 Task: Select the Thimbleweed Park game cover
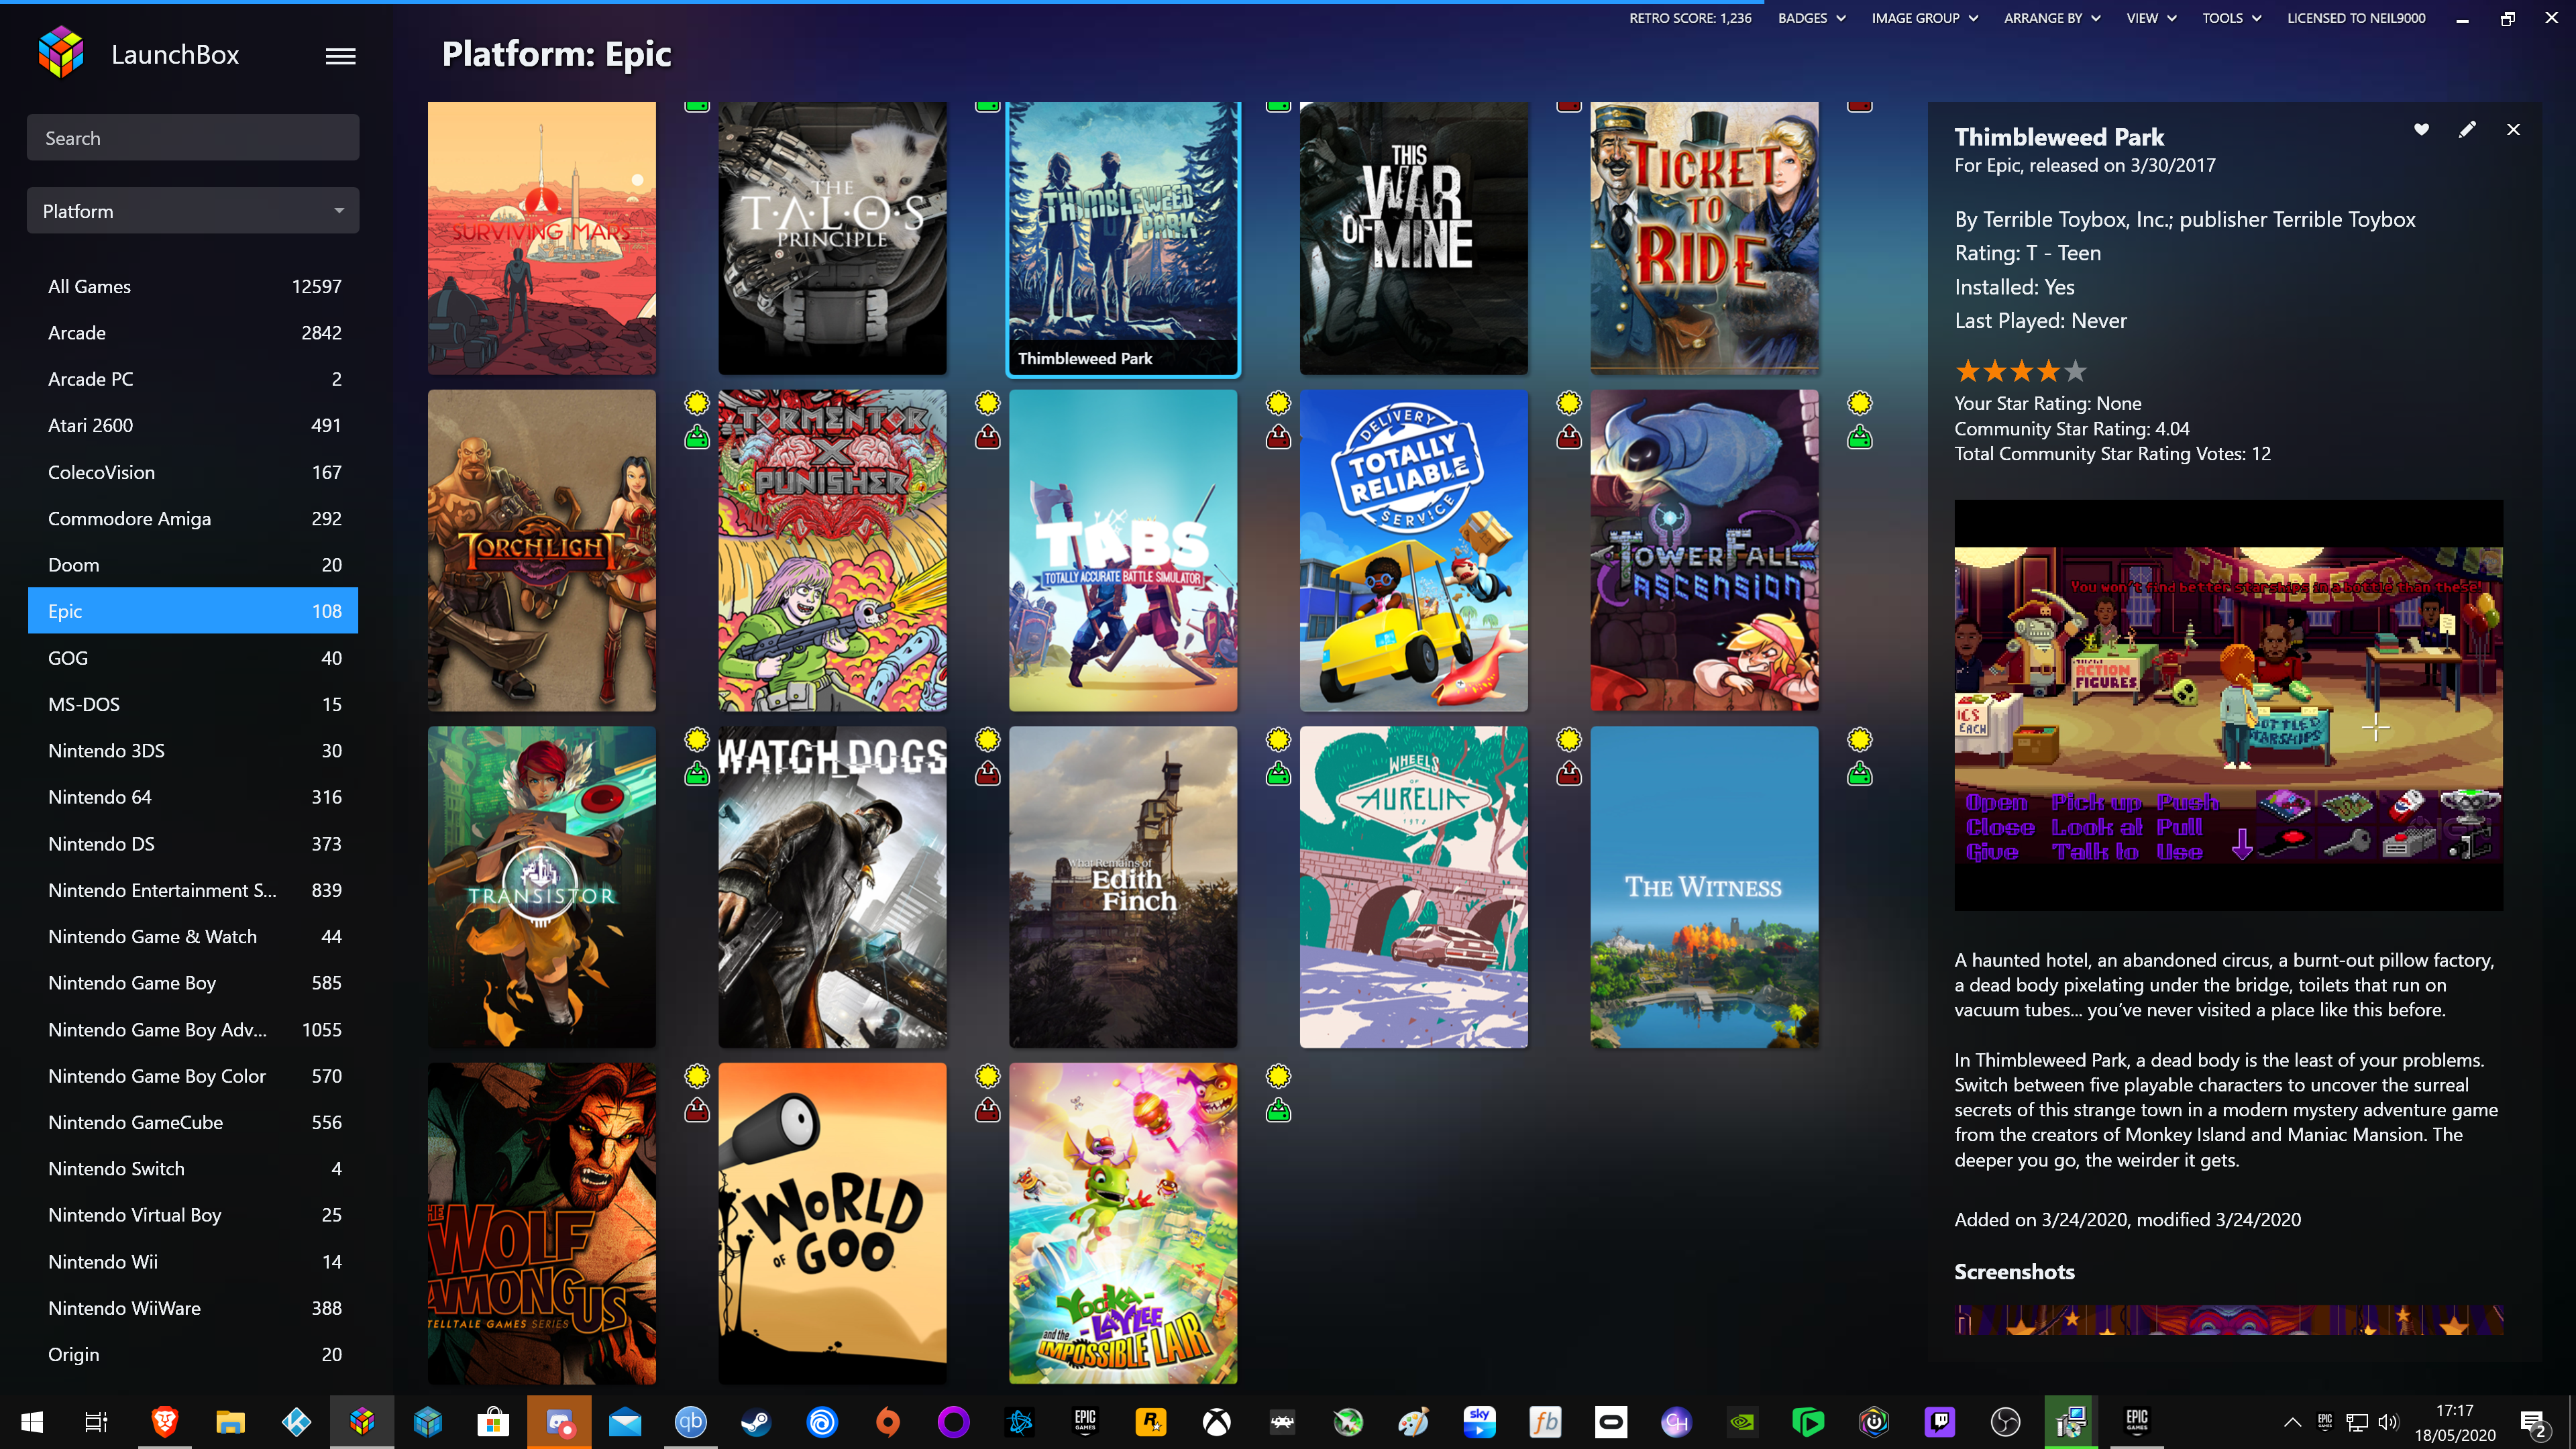click(1123, 238)
